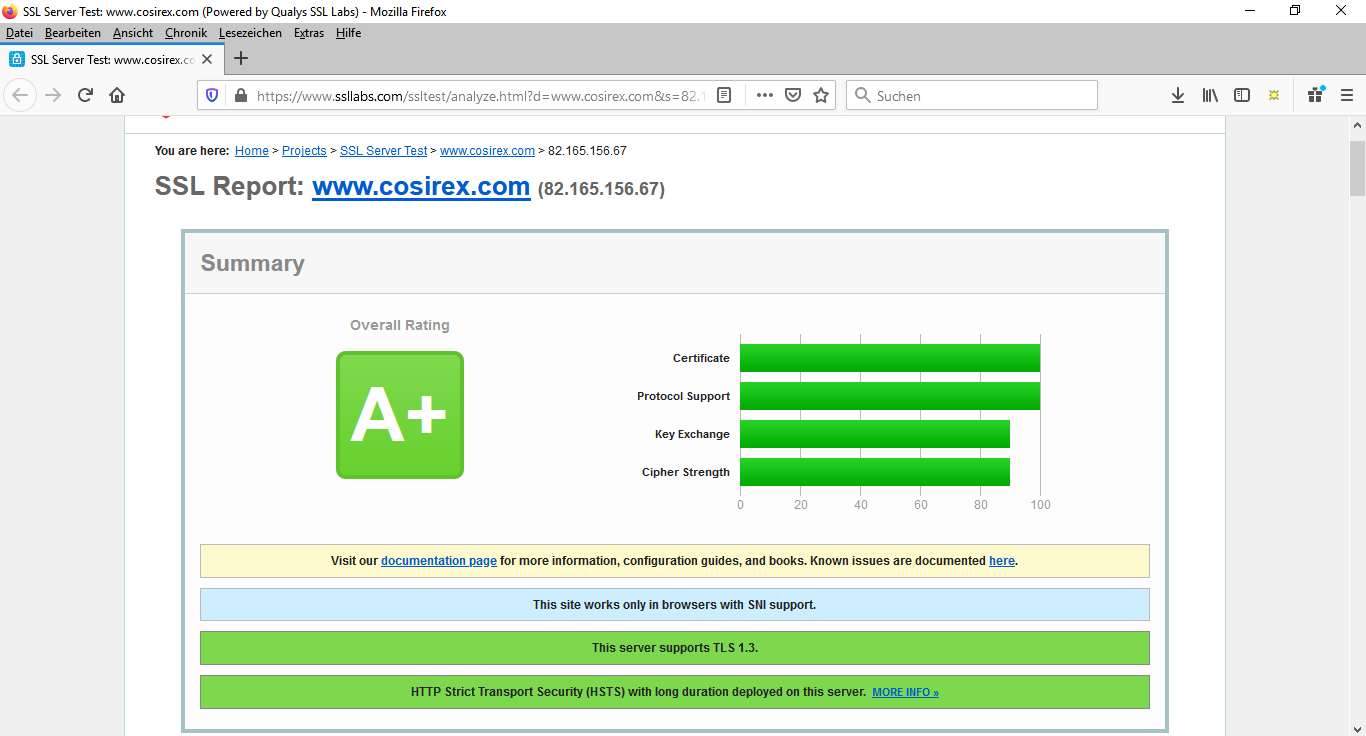Viewport: 1366px width, 736px height.
Task: Follow the Home breadcrumb link
Action: [x=252, y=151]
